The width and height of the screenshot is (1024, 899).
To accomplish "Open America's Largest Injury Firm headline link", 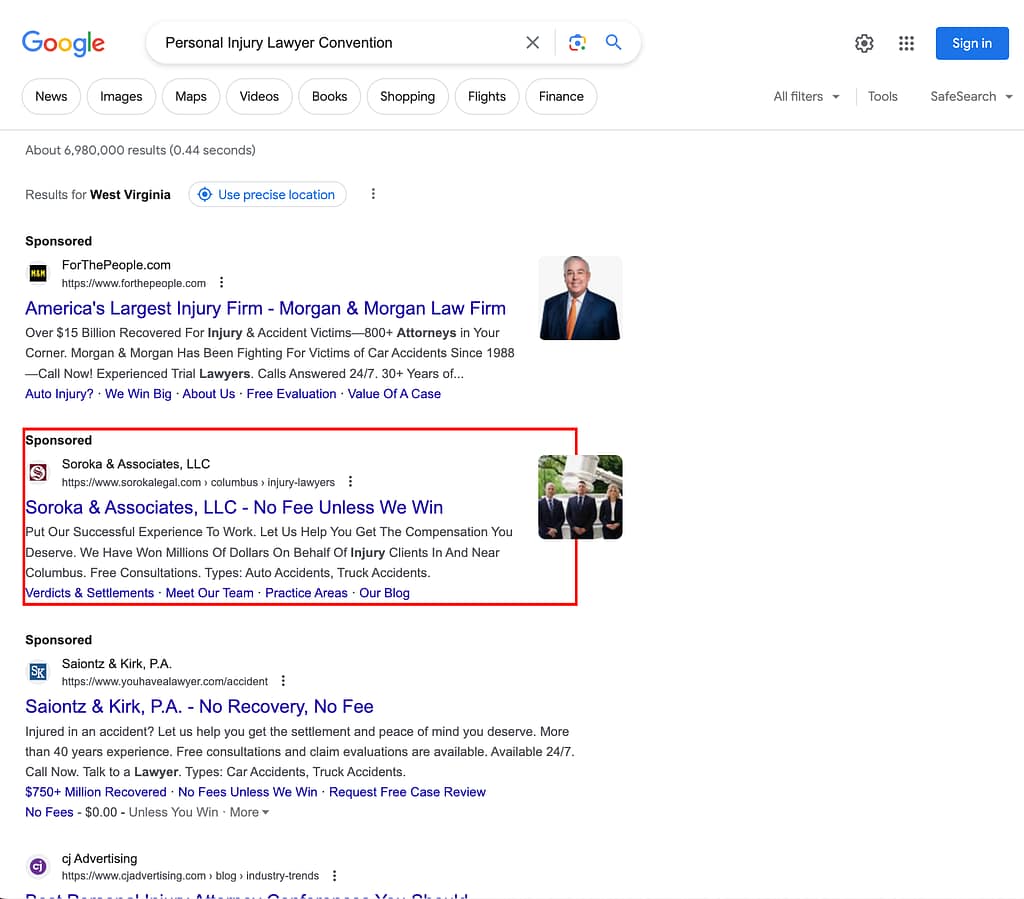I will coord(265,308).
